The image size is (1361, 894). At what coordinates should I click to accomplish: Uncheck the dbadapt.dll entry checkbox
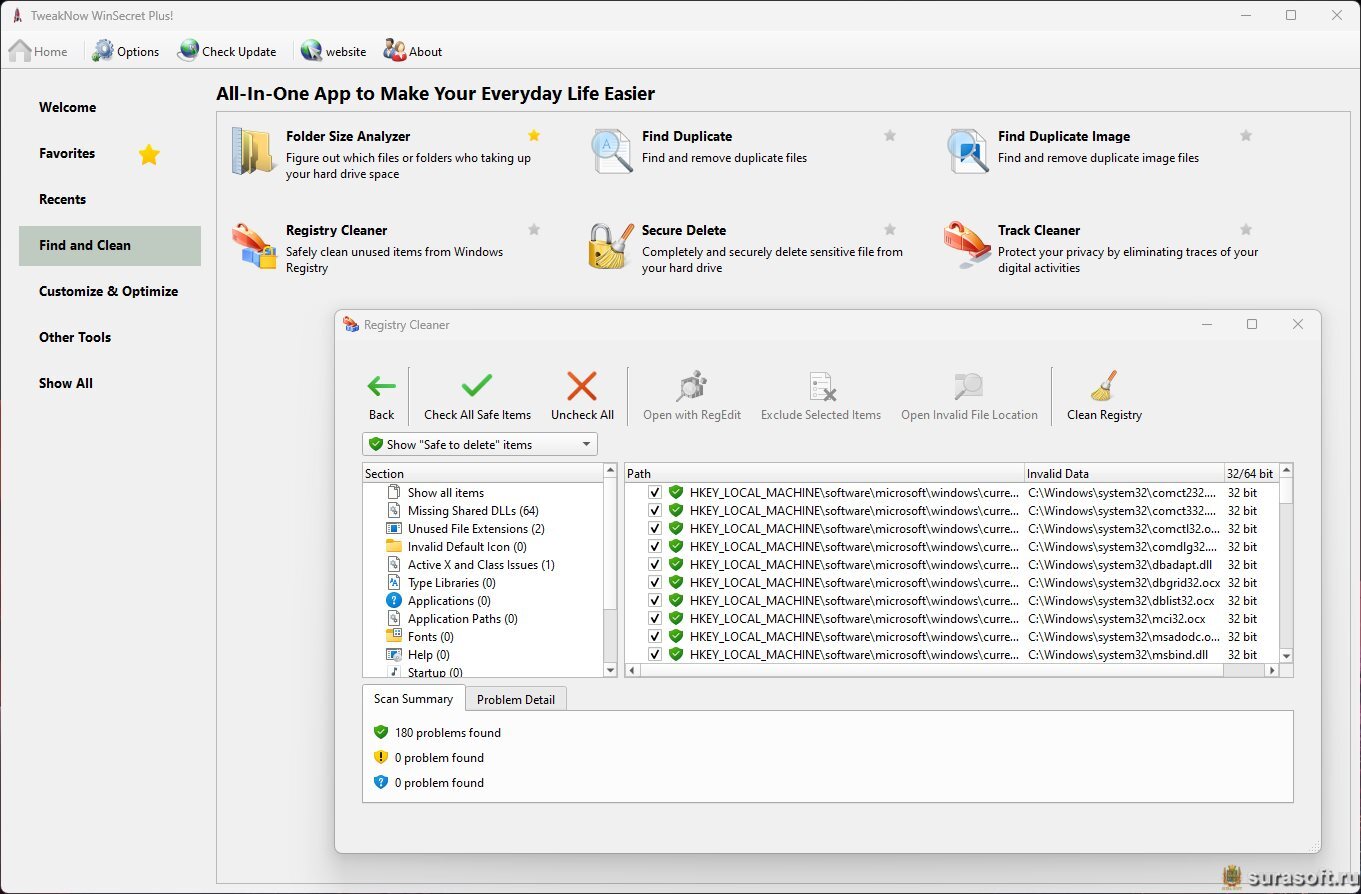coord(654,564)
